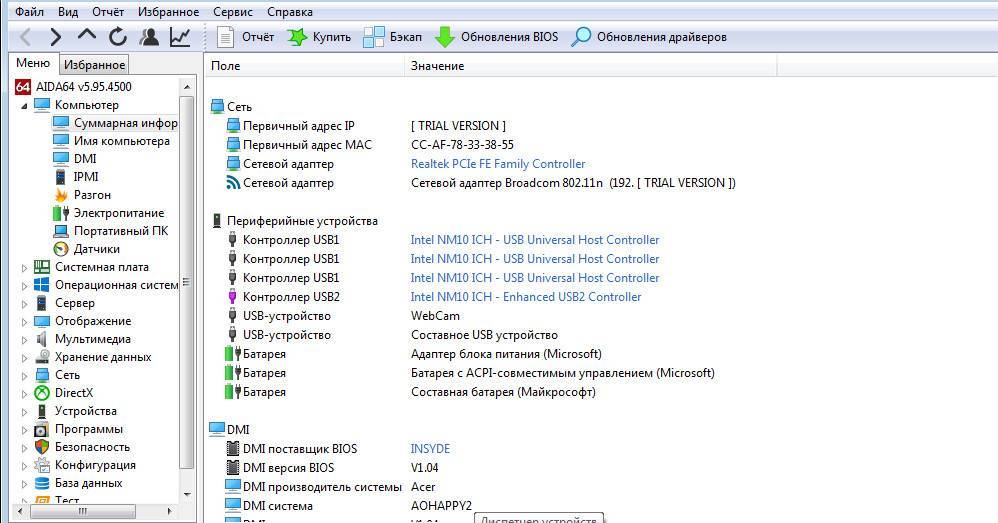Click the Конфигурация tools icon
Viewport: 998px width, 523px height.
(42, 464)
